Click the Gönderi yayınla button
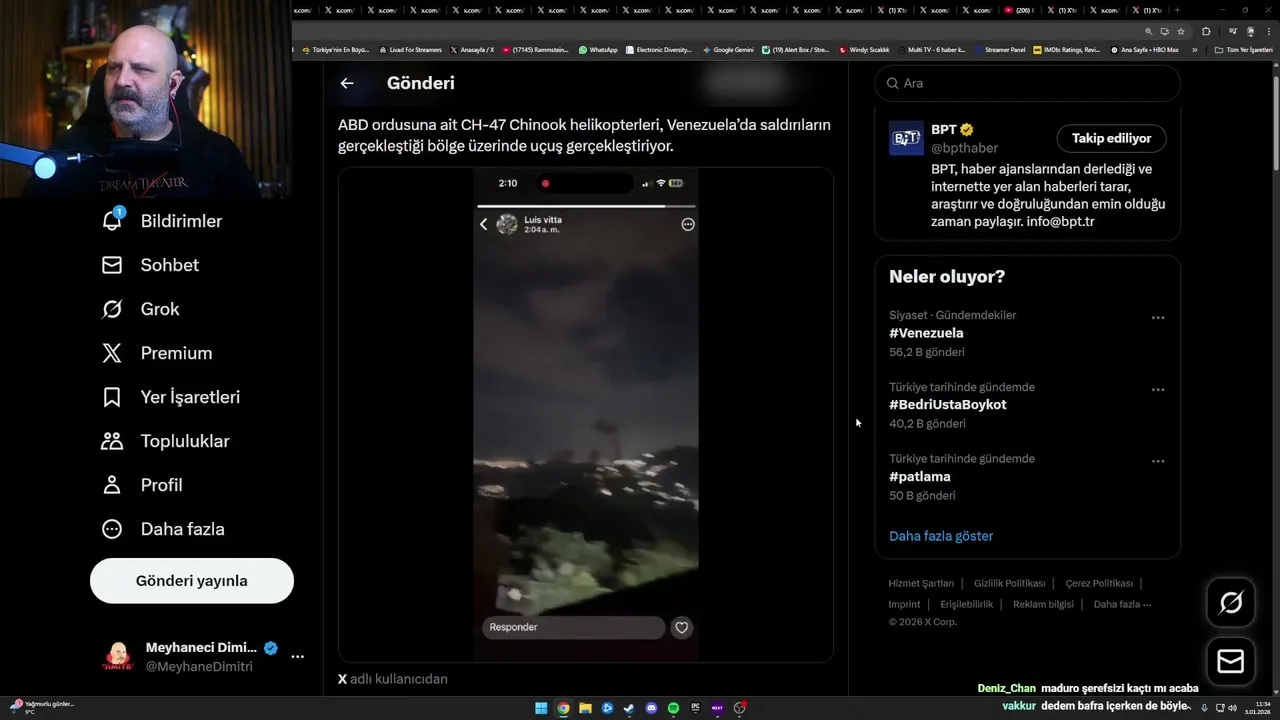The image size is (1280, 720). pos(192,581)
